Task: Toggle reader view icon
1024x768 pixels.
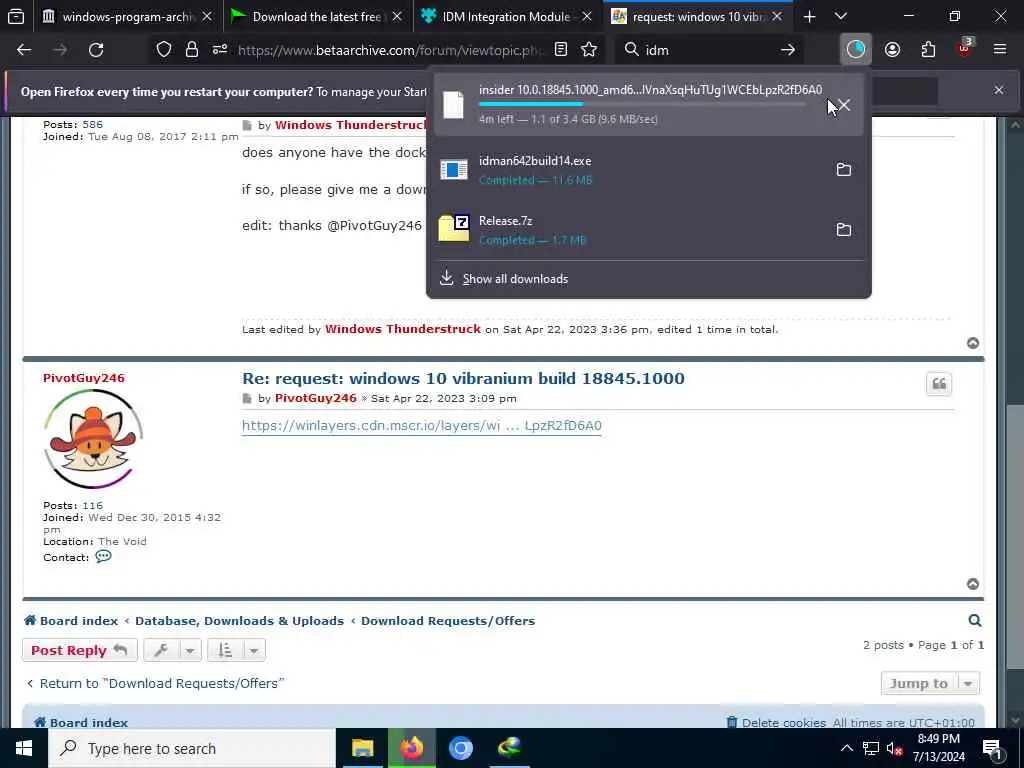Action: 560,50
